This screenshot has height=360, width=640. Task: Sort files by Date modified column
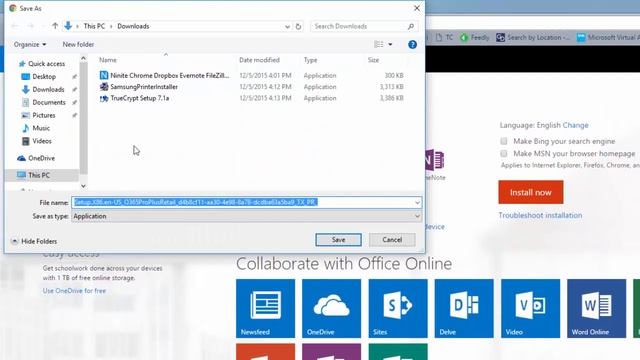pos(259,60)
